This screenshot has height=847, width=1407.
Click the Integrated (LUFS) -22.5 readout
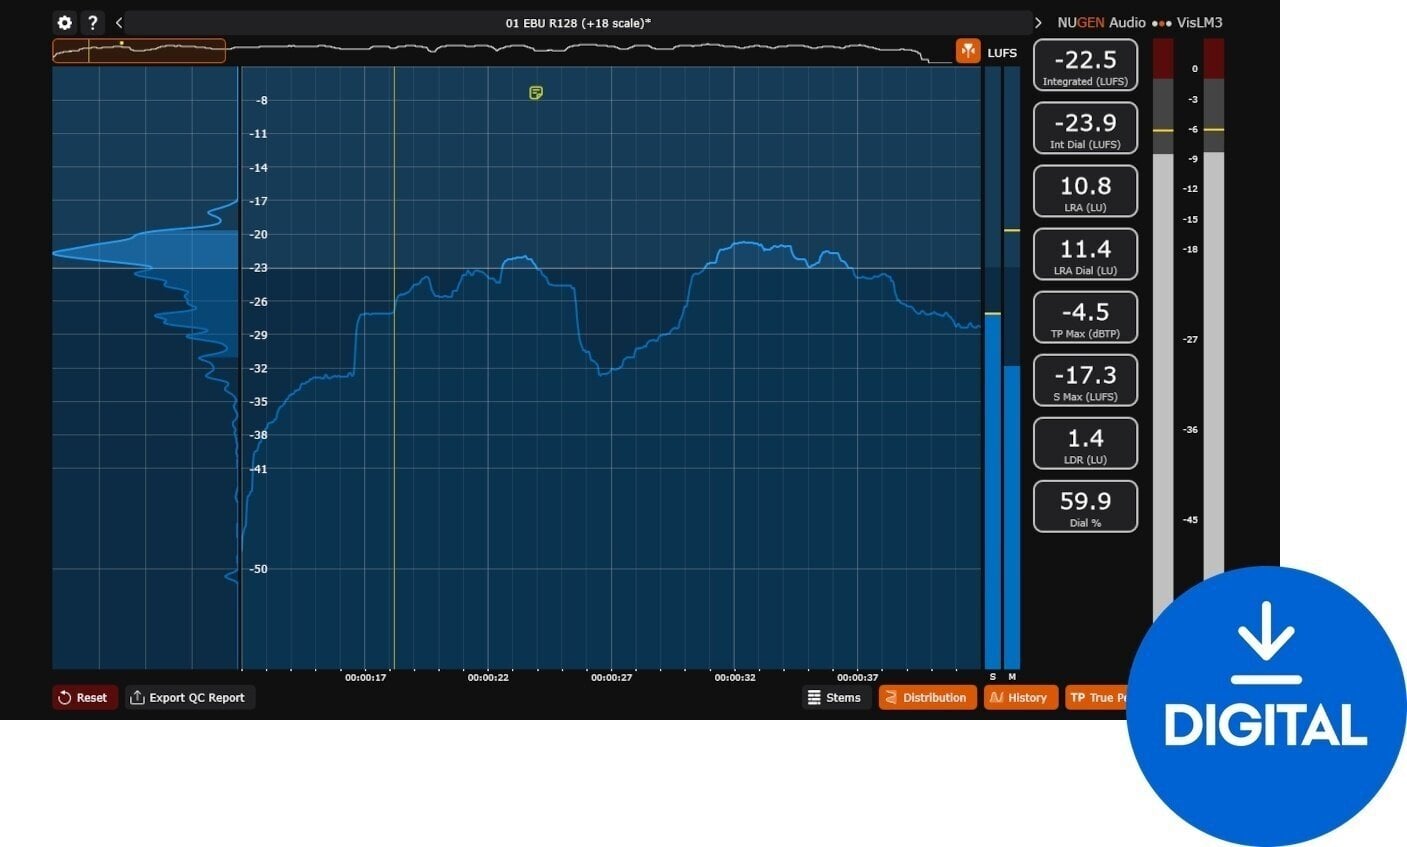tap(1085, 65)
